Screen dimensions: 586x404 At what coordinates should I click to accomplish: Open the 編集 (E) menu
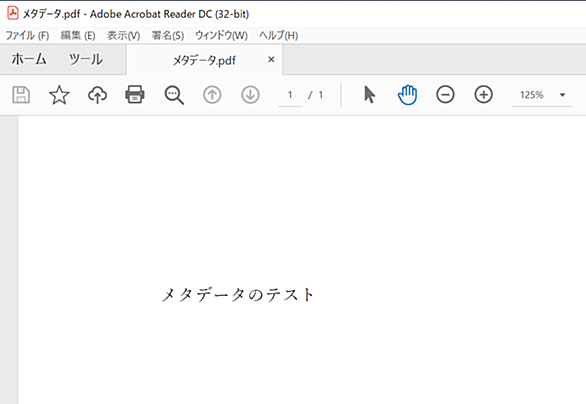78,36
